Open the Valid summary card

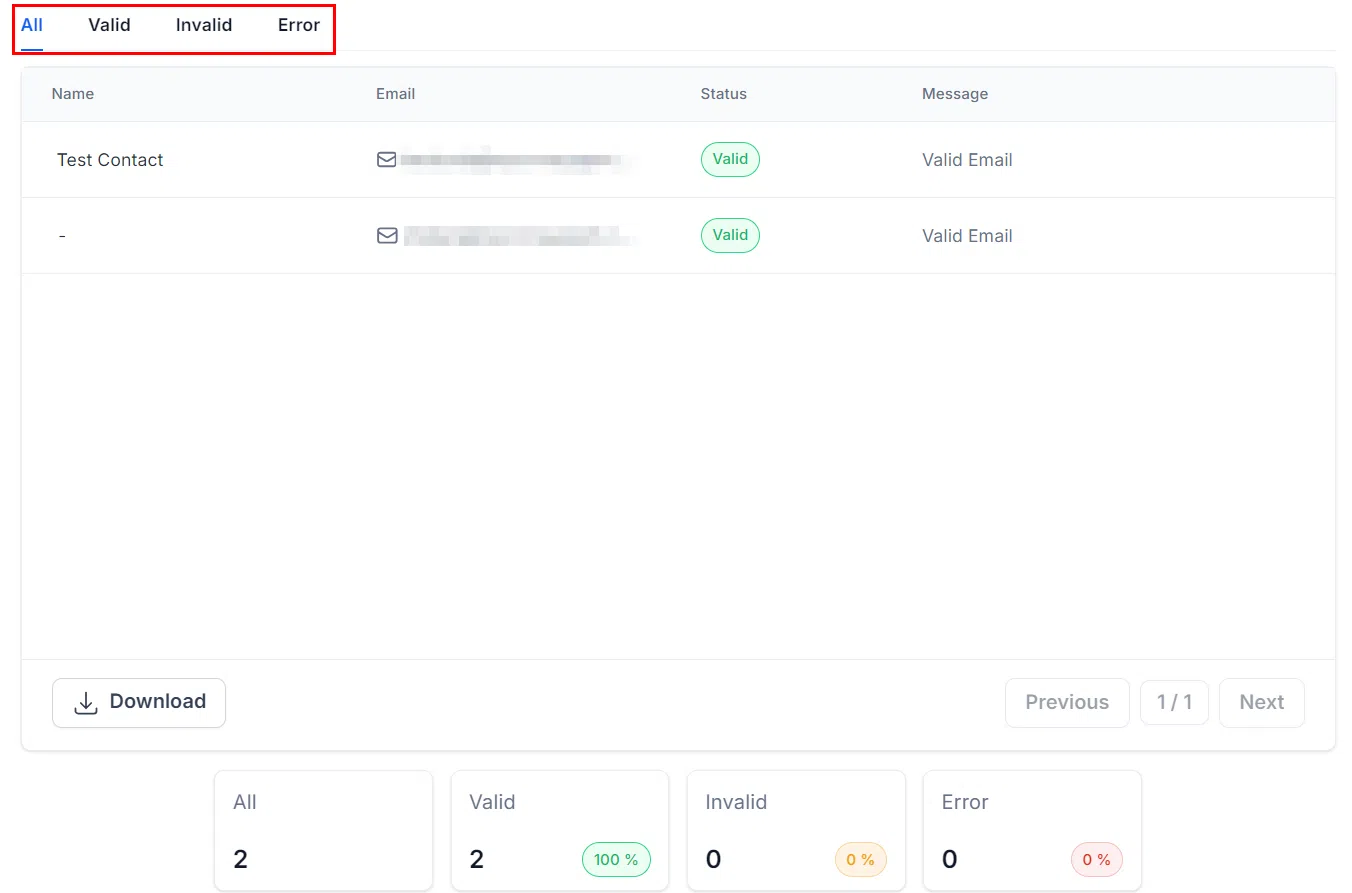pyautogui.click(x=560, y=830)
